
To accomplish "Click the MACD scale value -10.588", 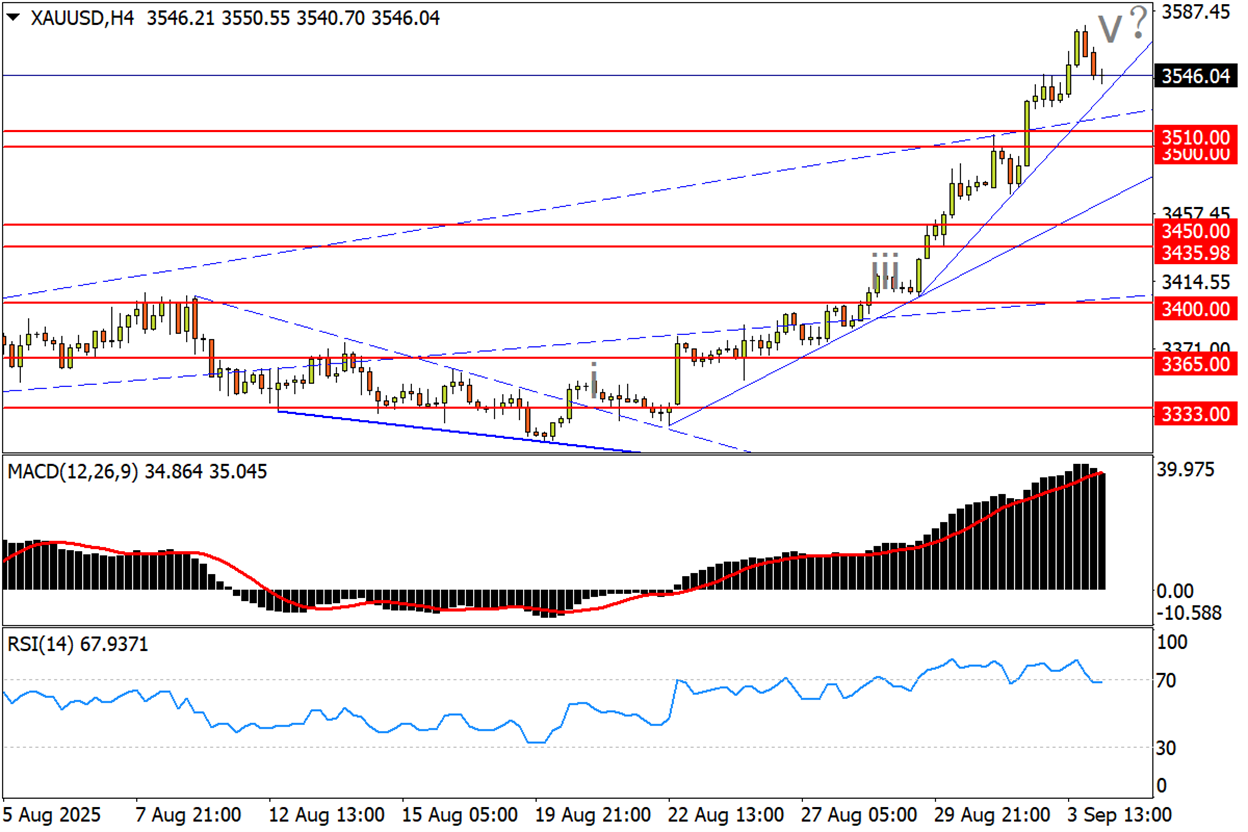I will coord(1190,612).
